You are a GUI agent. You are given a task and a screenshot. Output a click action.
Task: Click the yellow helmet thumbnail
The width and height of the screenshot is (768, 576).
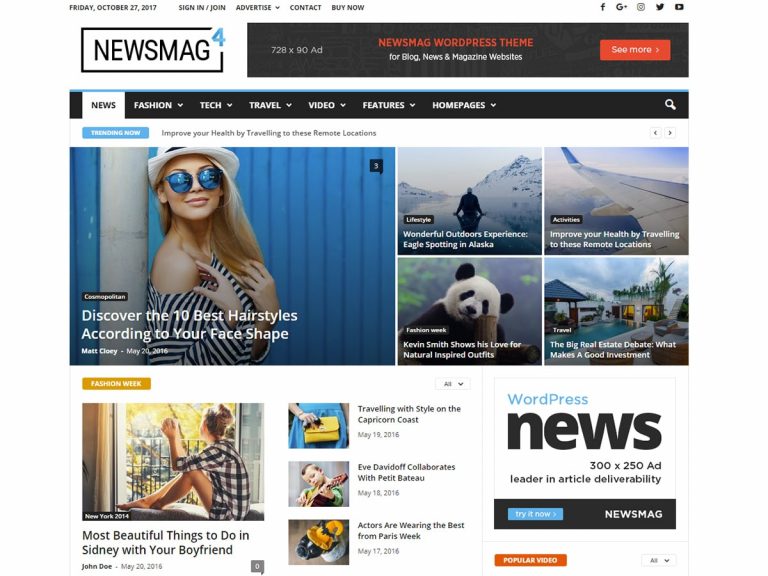[x=318, y=542]
